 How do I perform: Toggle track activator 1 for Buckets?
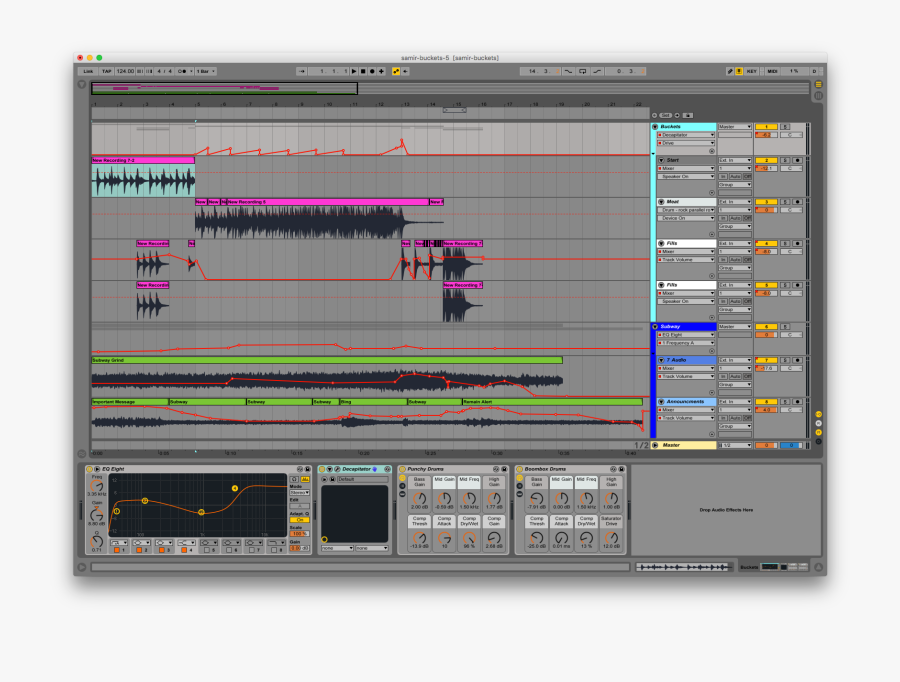click(x=766, y=126)
